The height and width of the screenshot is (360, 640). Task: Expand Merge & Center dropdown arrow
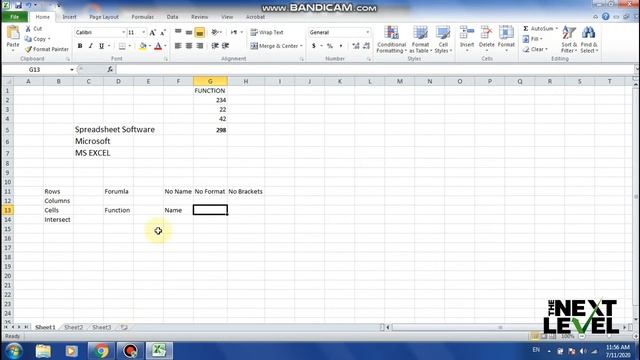click(x=301, y=46)
